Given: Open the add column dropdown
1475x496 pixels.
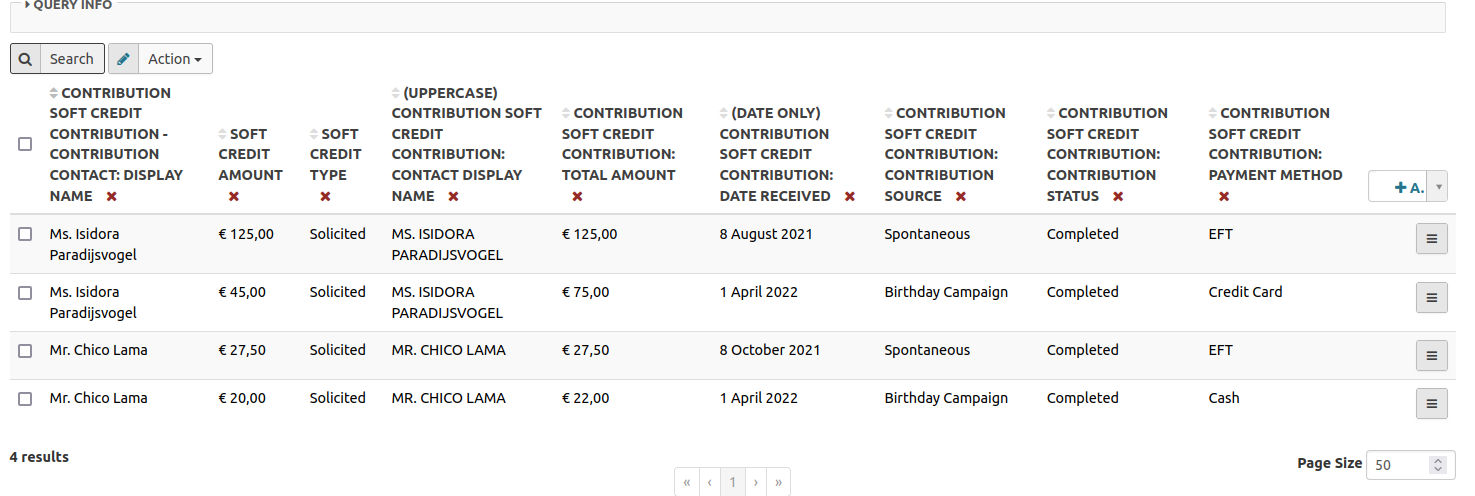Looking at the screenshot, I should (1439, 186).
